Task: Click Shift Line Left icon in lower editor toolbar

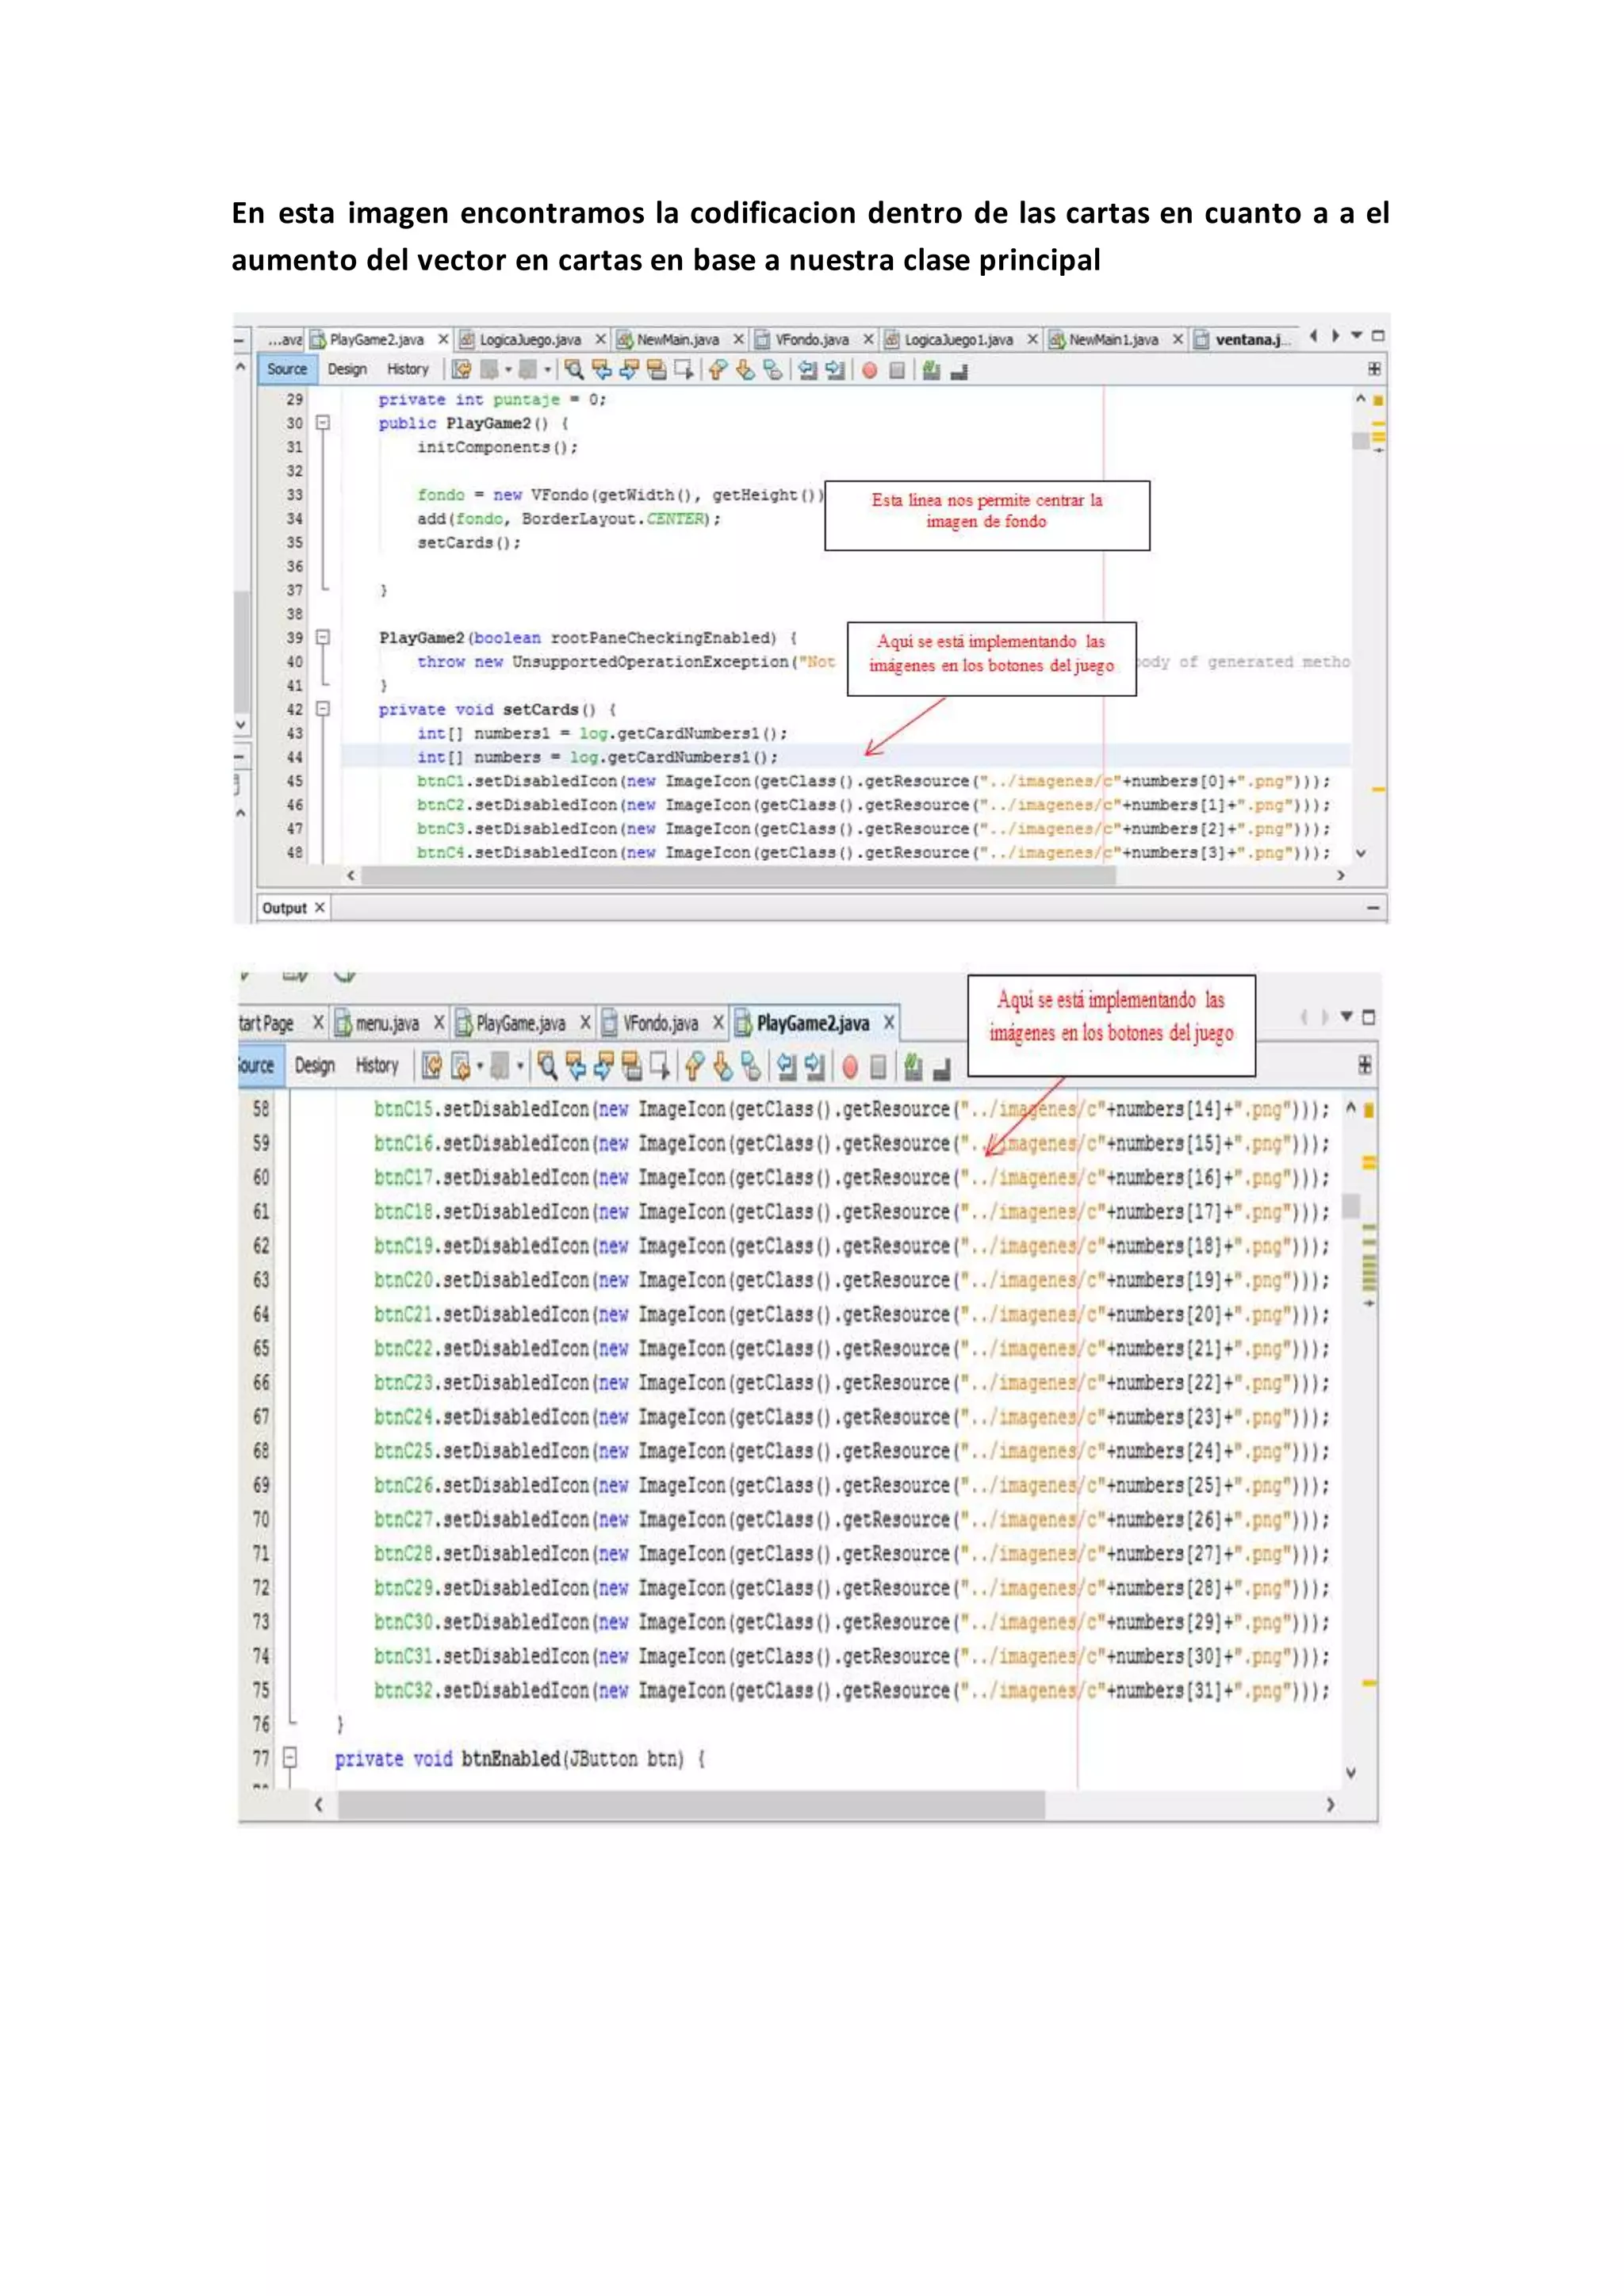Action: click(787, 1067)
